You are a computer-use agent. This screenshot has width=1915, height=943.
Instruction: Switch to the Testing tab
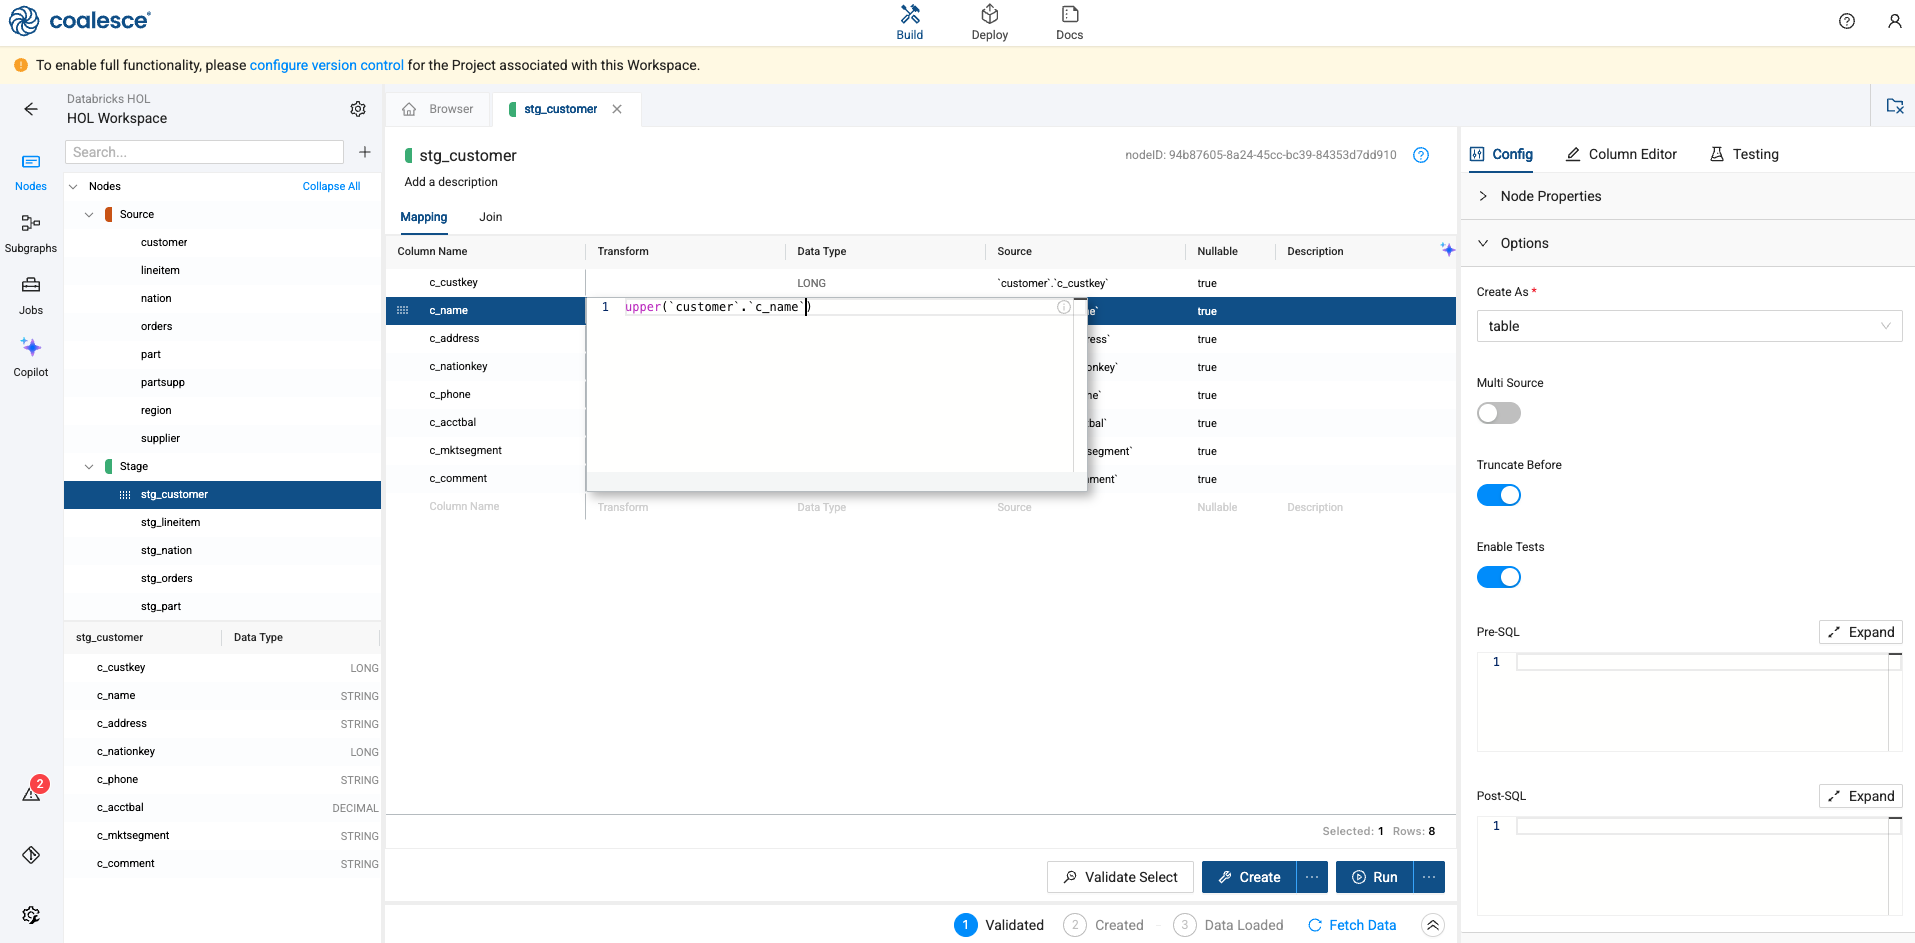[x=1744, y=154]
